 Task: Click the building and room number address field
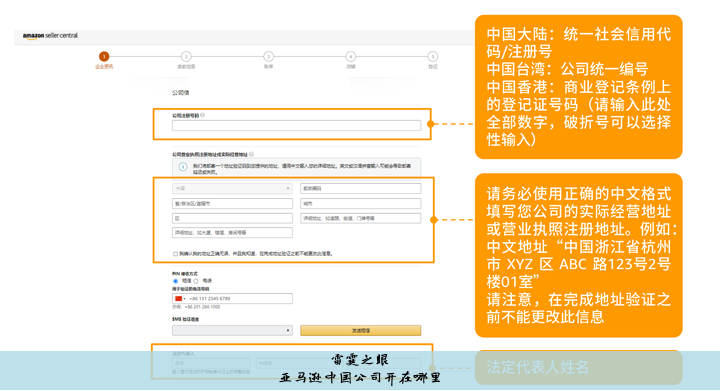[232, 233]
